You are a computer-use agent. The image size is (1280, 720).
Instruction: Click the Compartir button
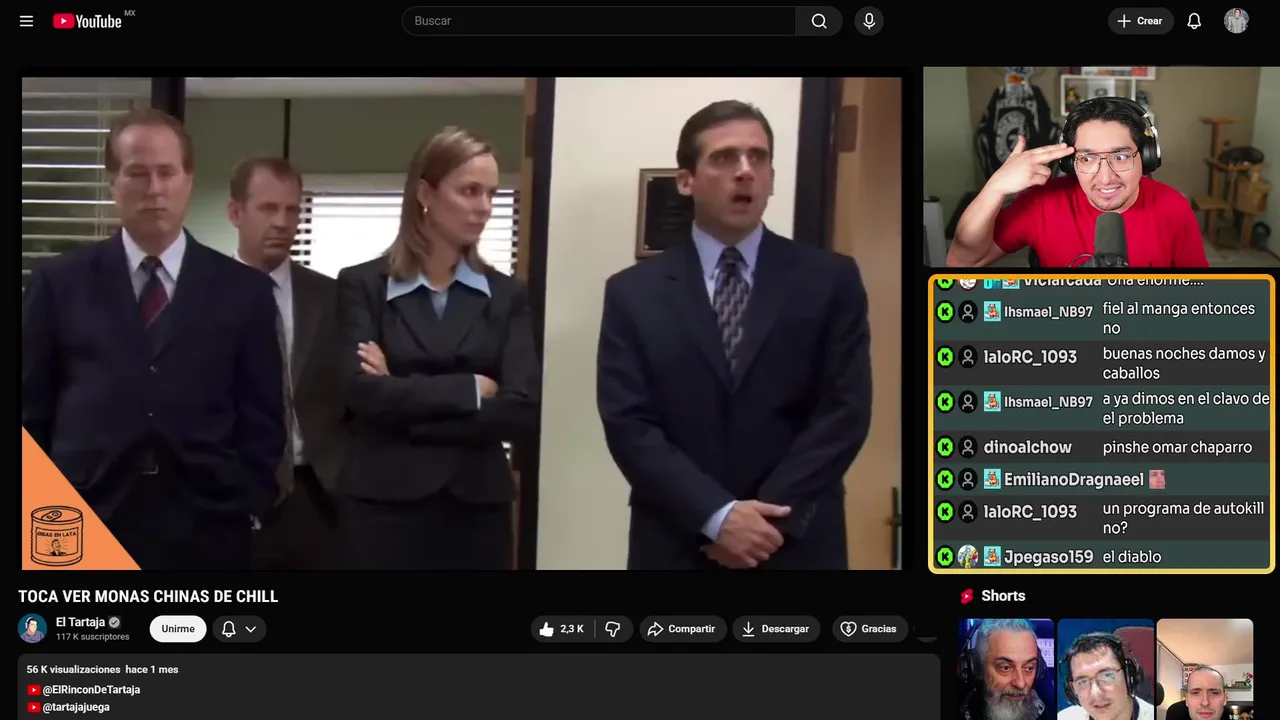click(682, 629)
